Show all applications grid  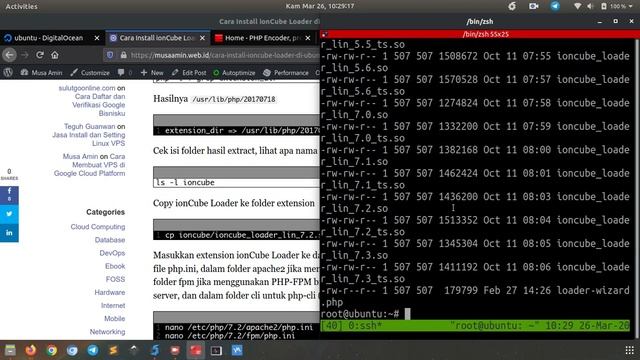tap(629, 350)
